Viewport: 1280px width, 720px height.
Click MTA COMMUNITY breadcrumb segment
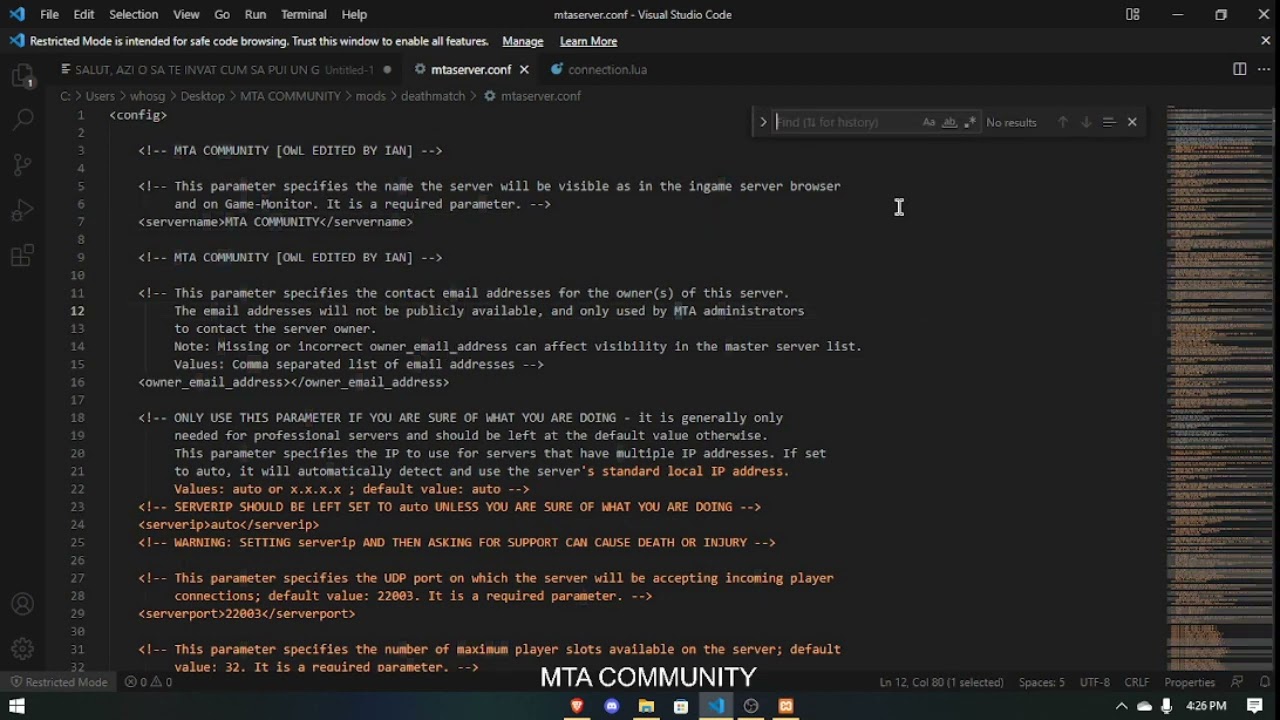pos(290,96)
